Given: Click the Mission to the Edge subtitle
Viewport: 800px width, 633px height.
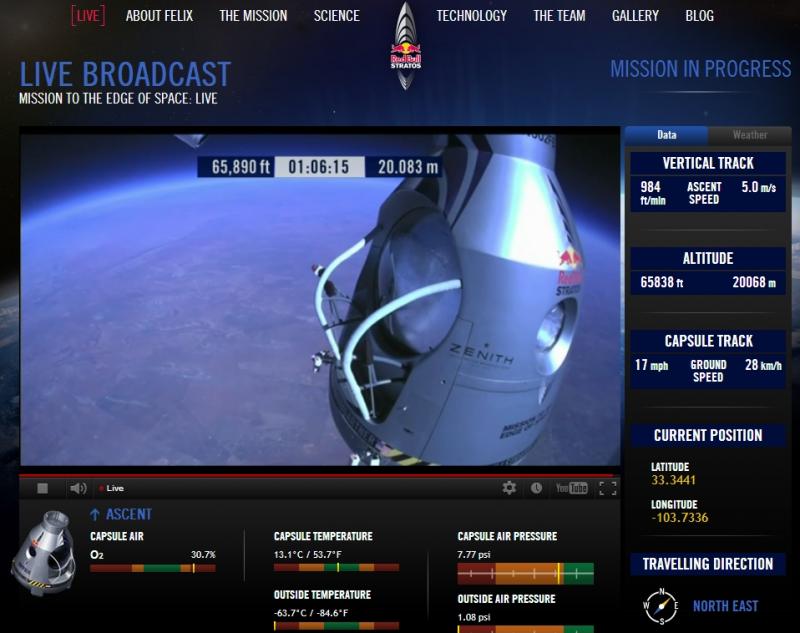Looking at the screenshot, I should point(118,98).
